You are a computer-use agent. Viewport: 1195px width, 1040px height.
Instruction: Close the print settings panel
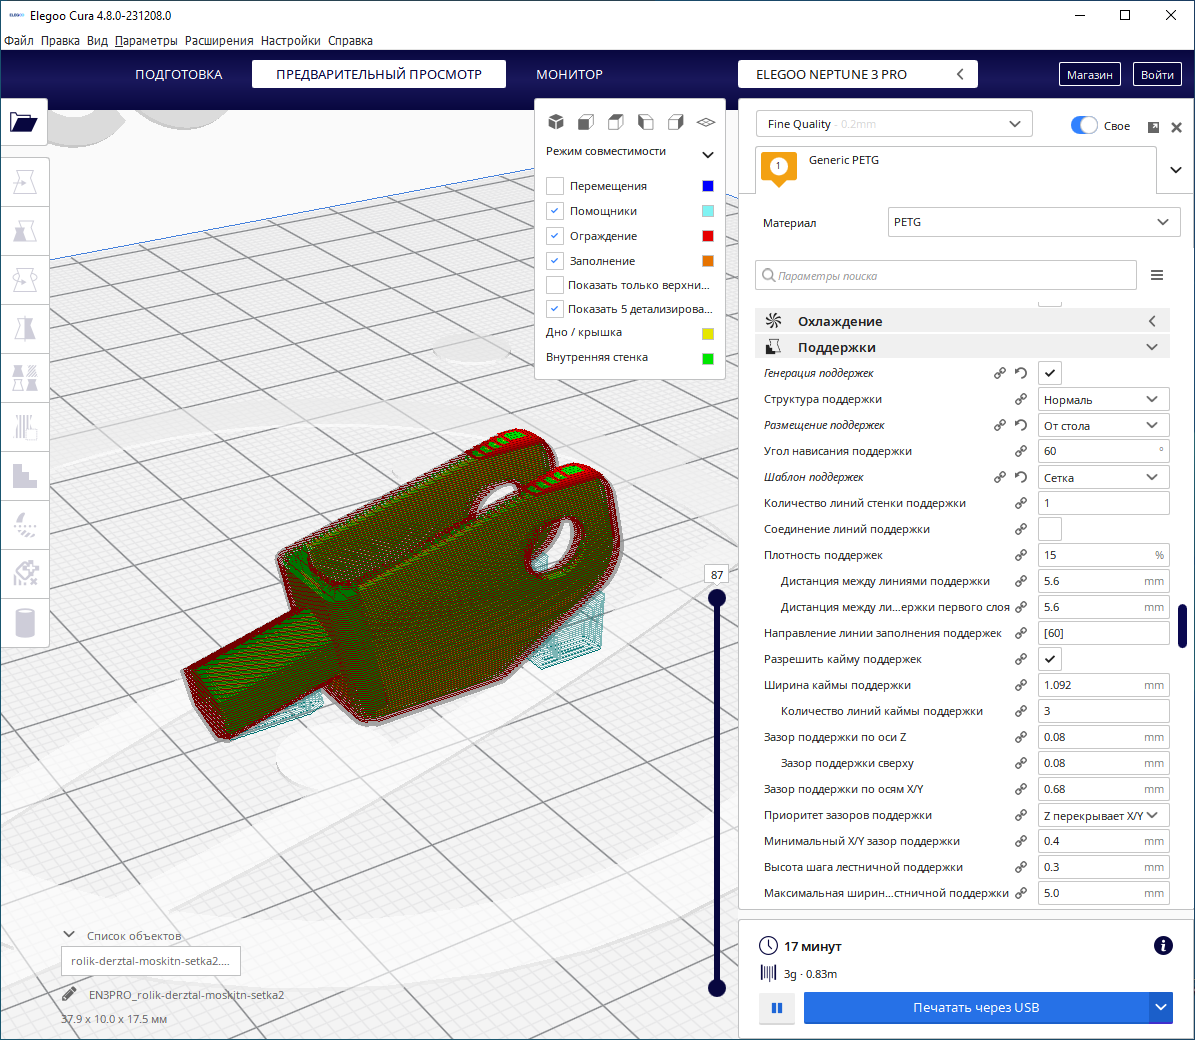coord(1177,127)
